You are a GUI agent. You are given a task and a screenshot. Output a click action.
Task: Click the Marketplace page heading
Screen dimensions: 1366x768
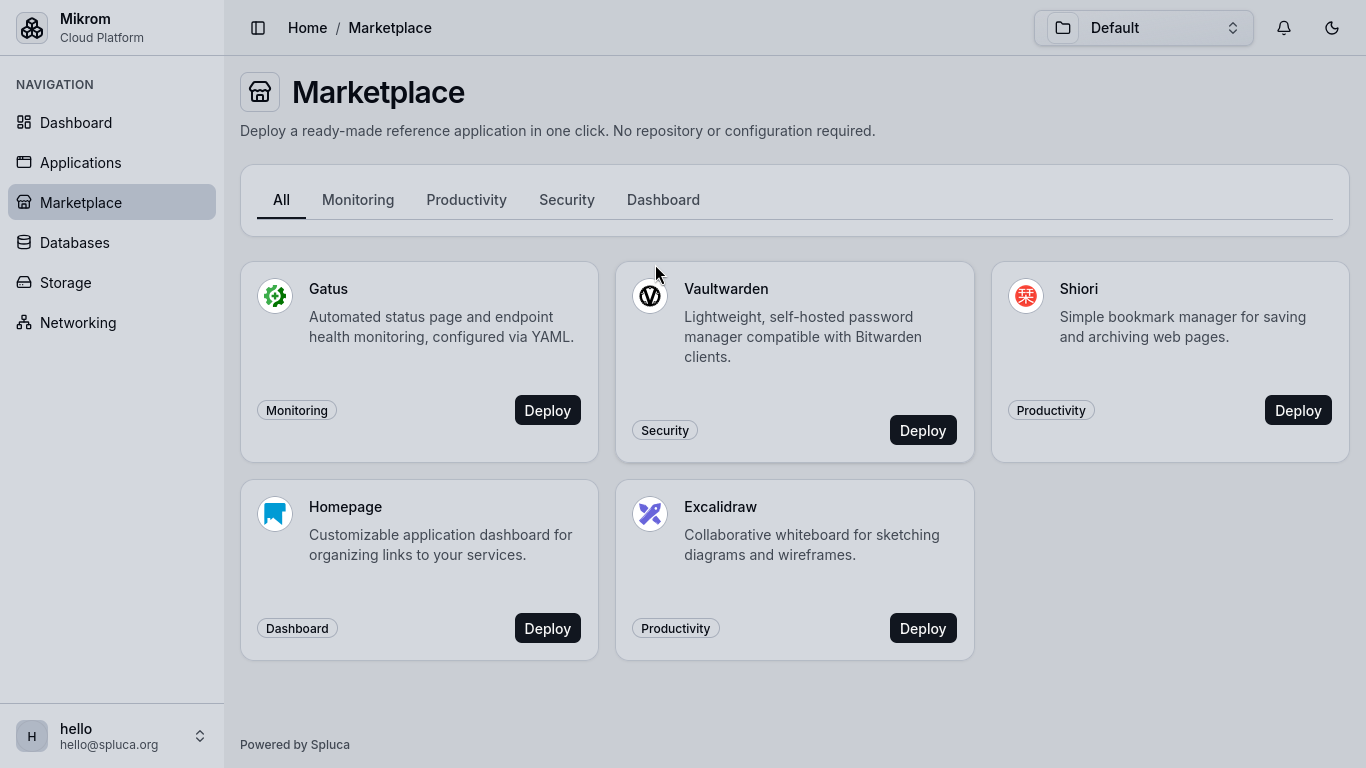378,92
